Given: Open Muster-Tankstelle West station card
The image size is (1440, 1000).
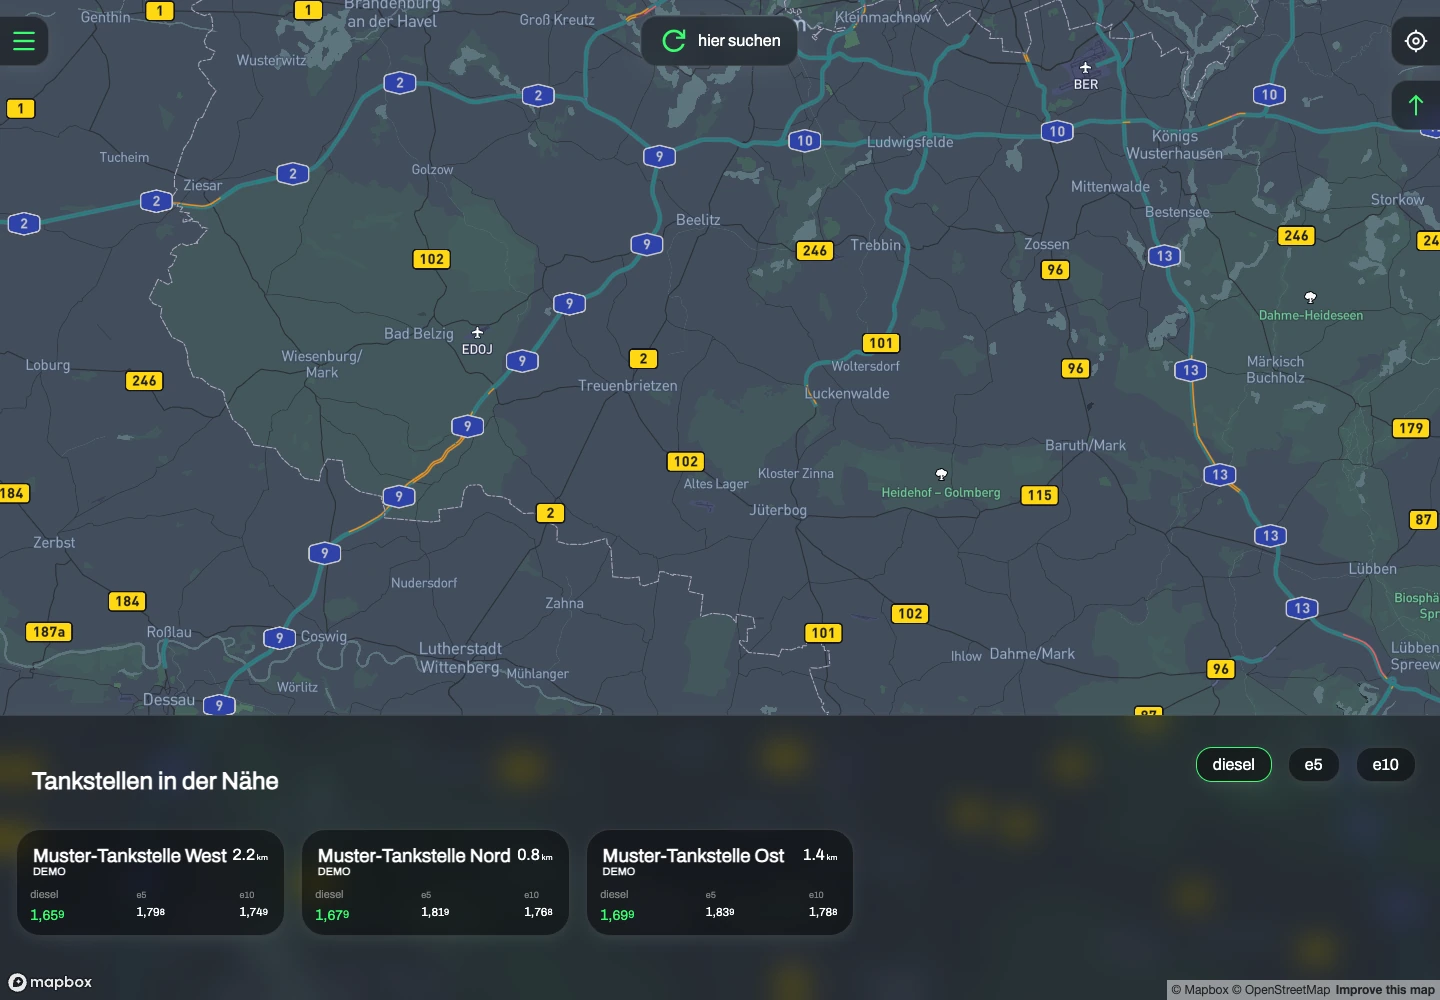Looking at the screenshot, I should [150, 883].
